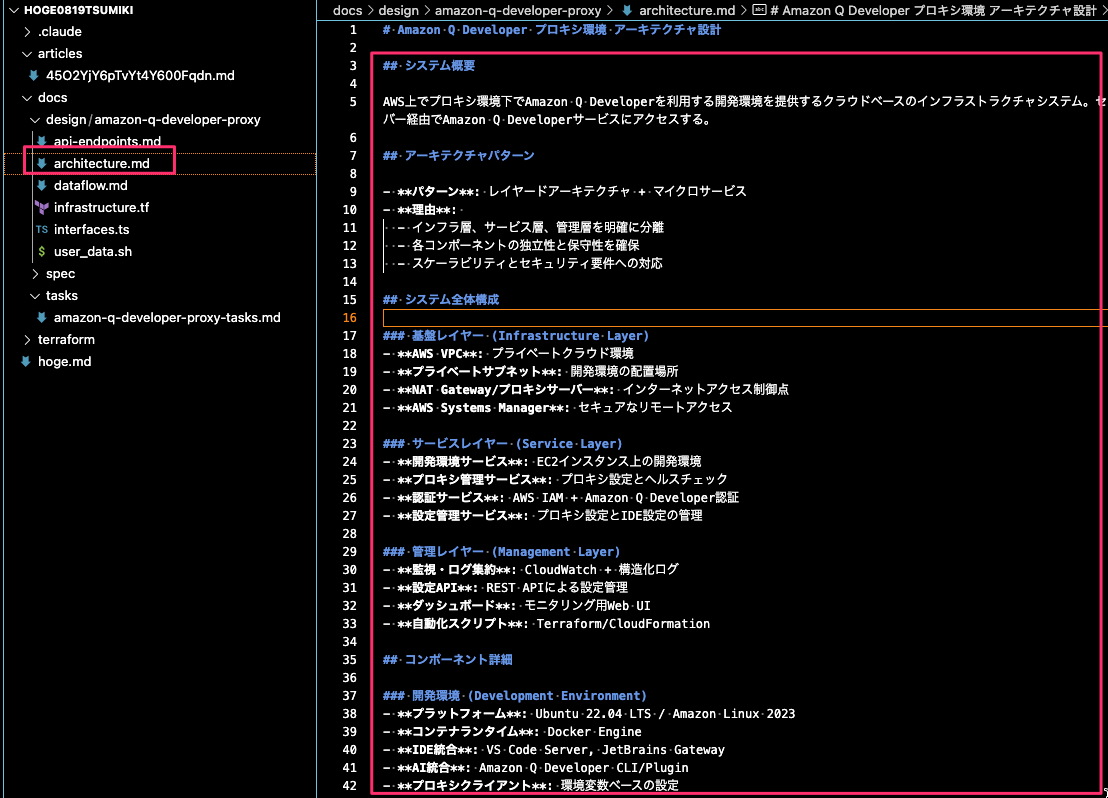
Task: Click heading symbol icon in breadcrumb
Action: tap(759, 11)
